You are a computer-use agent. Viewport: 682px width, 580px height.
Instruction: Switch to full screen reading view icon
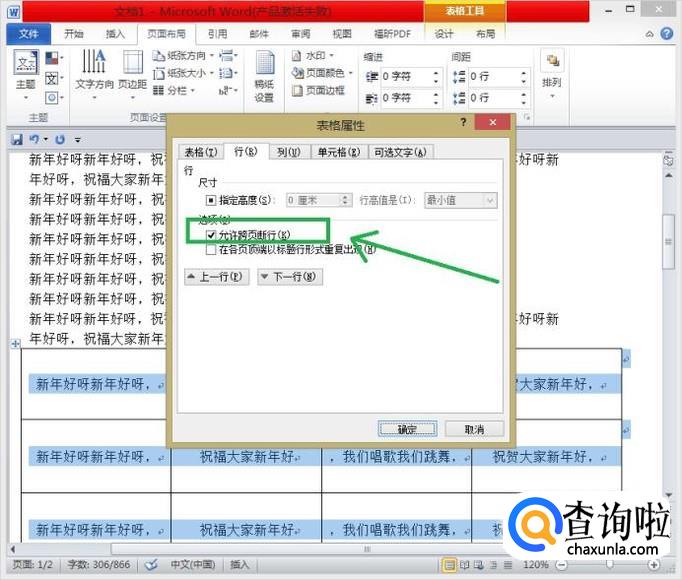coord(465,565)
